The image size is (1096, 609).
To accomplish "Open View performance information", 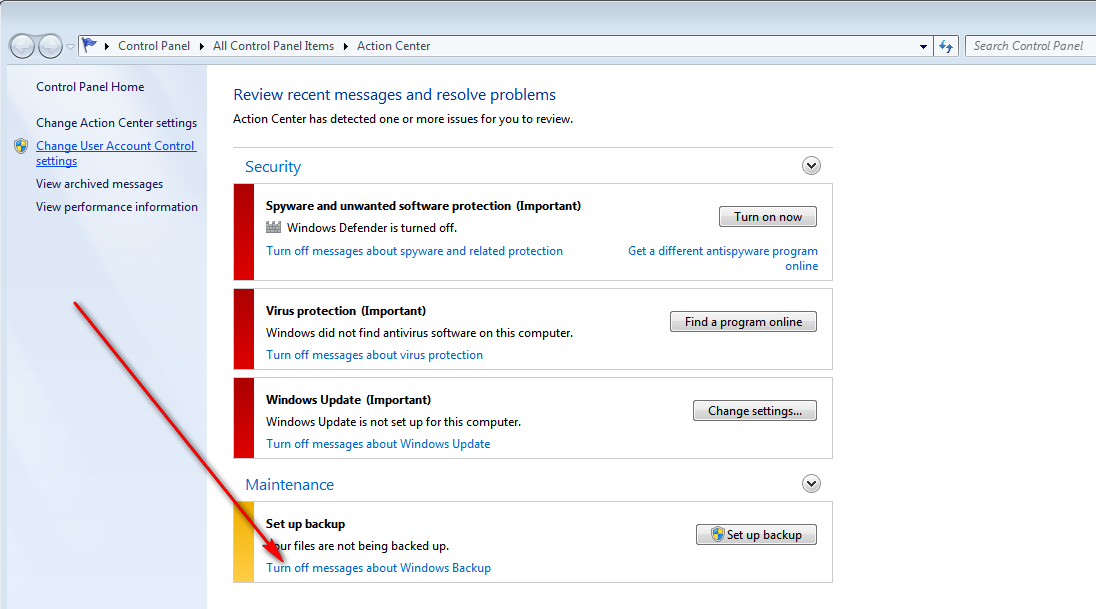I will 117,207.
